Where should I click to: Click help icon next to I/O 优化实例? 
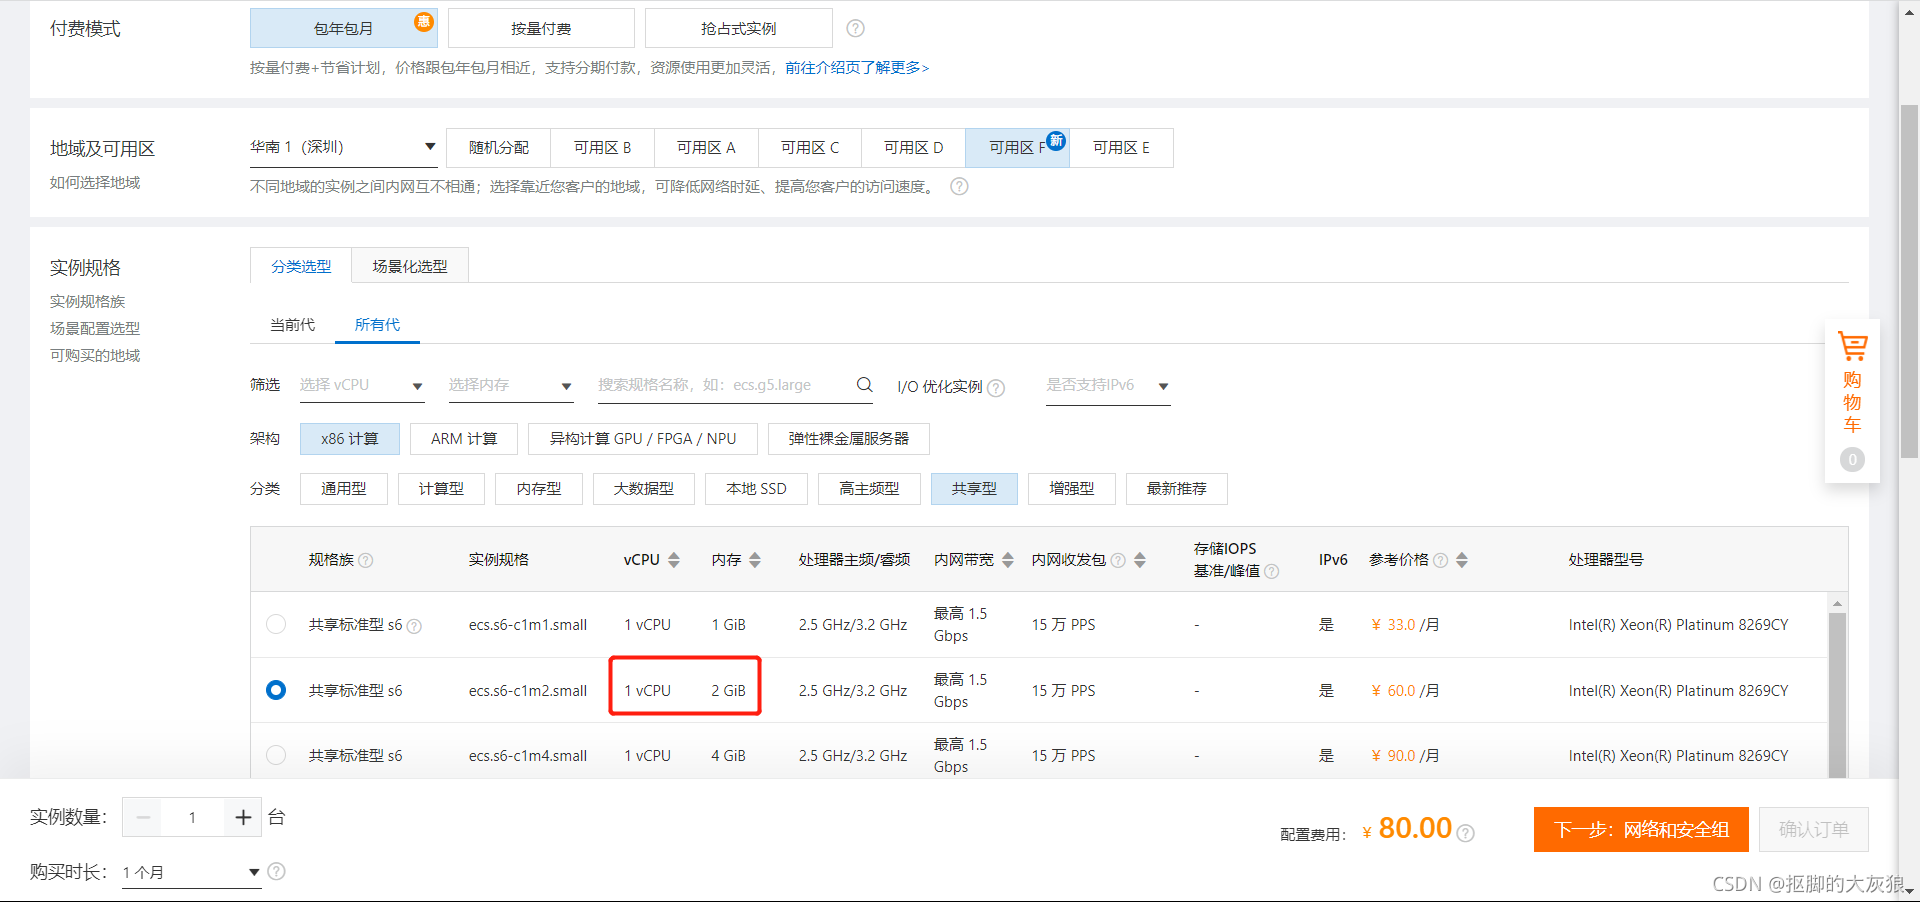coord(996,388)
